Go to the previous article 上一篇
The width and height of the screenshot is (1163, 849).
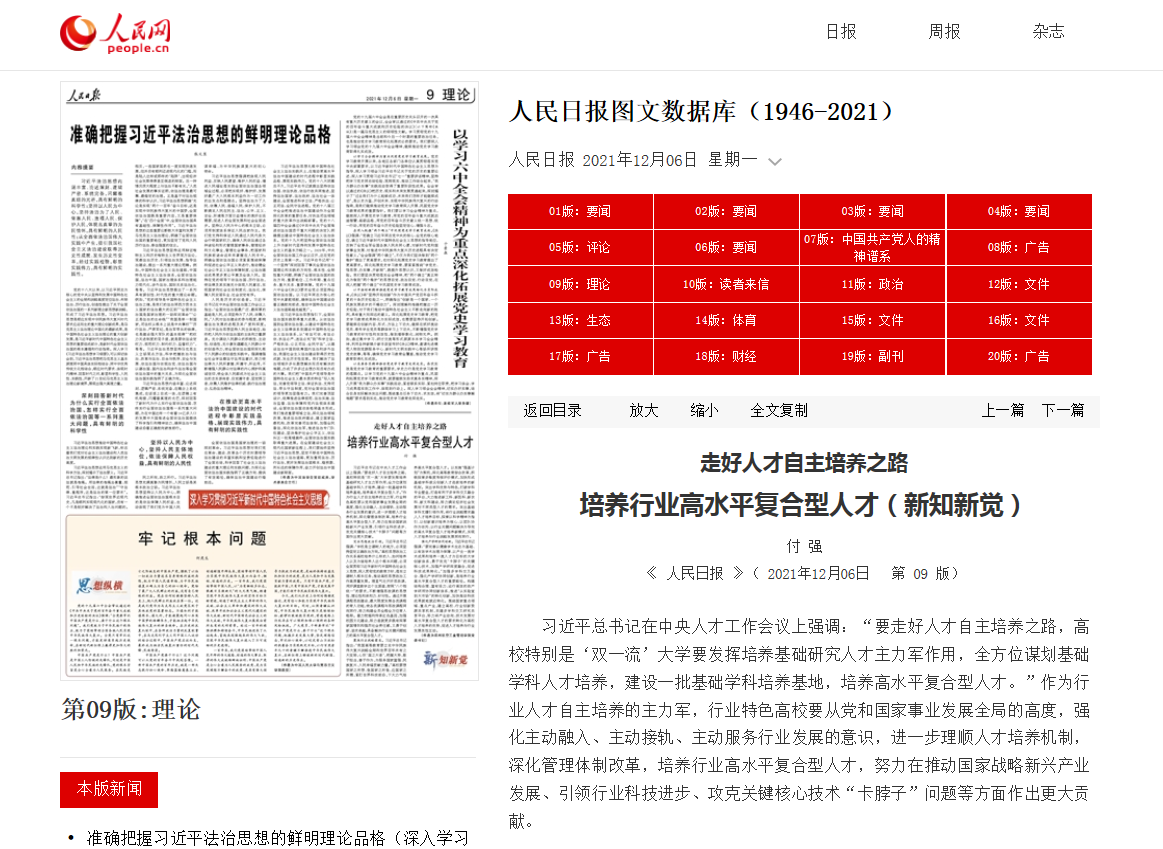tap(1002, 410)
